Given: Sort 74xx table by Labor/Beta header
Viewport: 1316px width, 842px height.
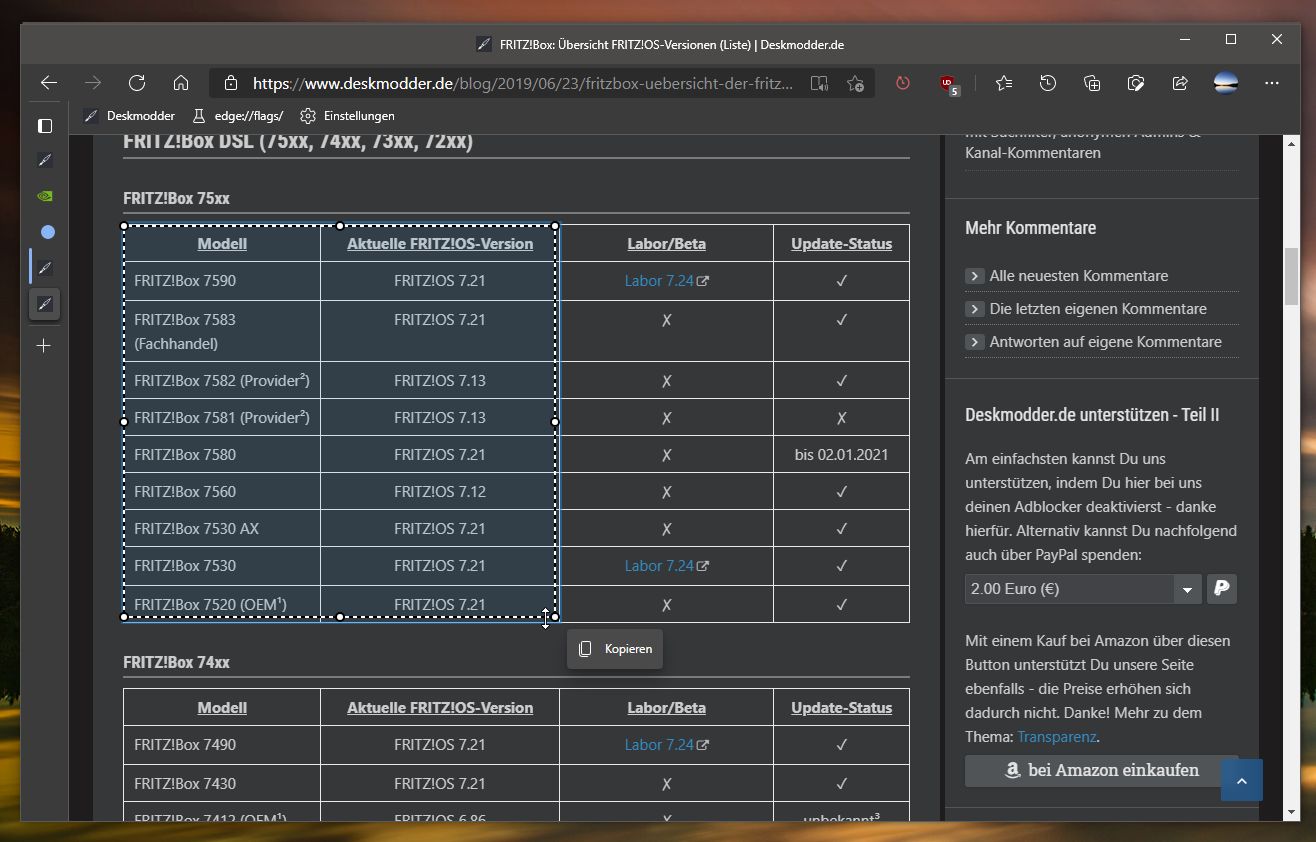Looking at the screenshot, I should 666,707.
